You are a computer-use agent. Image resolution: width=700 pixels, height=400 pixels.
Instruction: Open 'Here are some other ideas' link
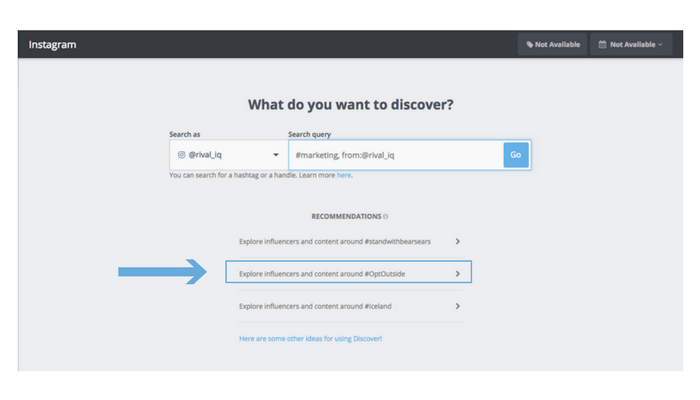pyautogui.click(x=310, y=339)
